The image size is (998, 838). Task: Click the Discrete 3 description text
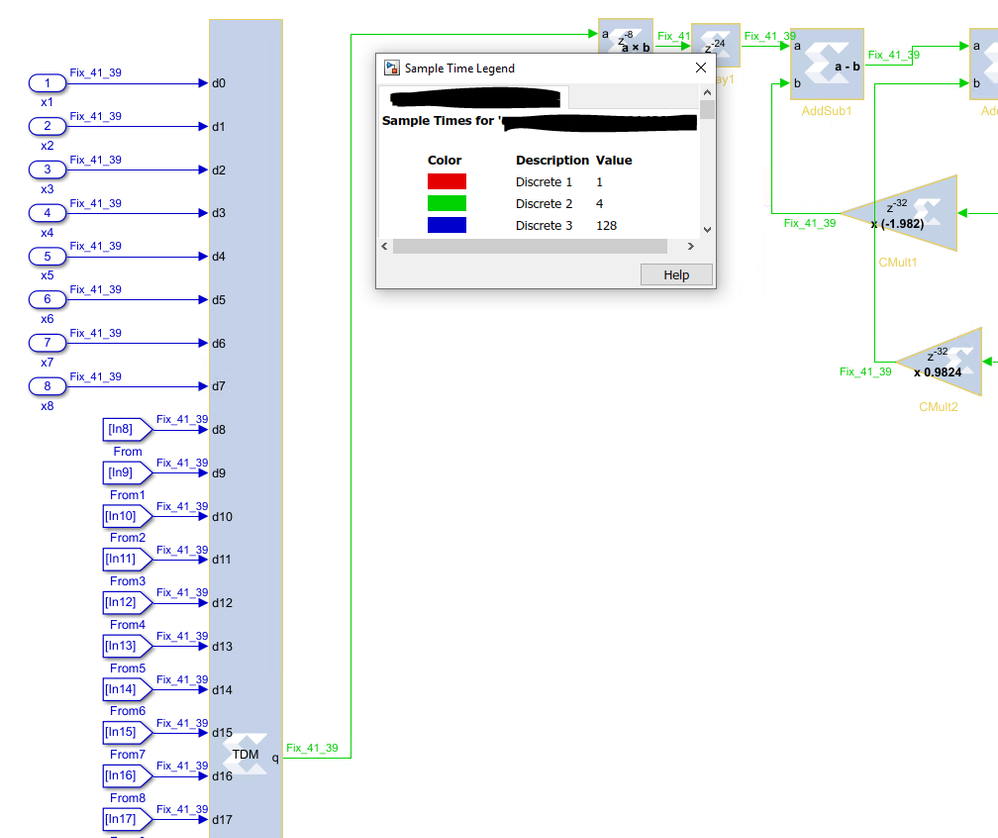click(x=544, y=226)
